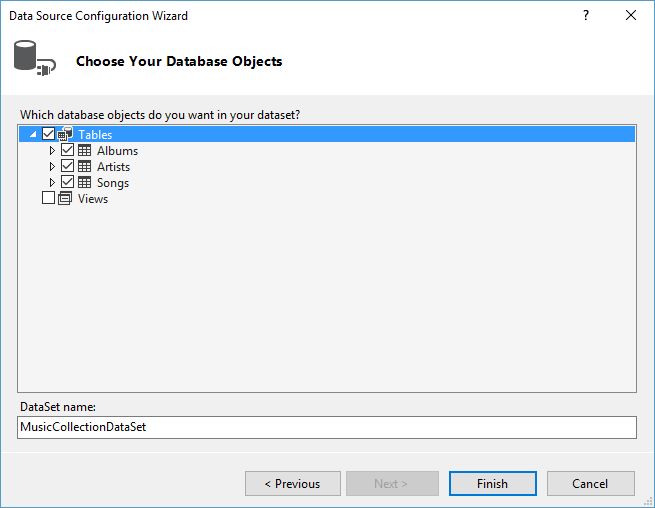Expand the Songs table node
Screen dimensions: 655x508
[x=52, y=183]
